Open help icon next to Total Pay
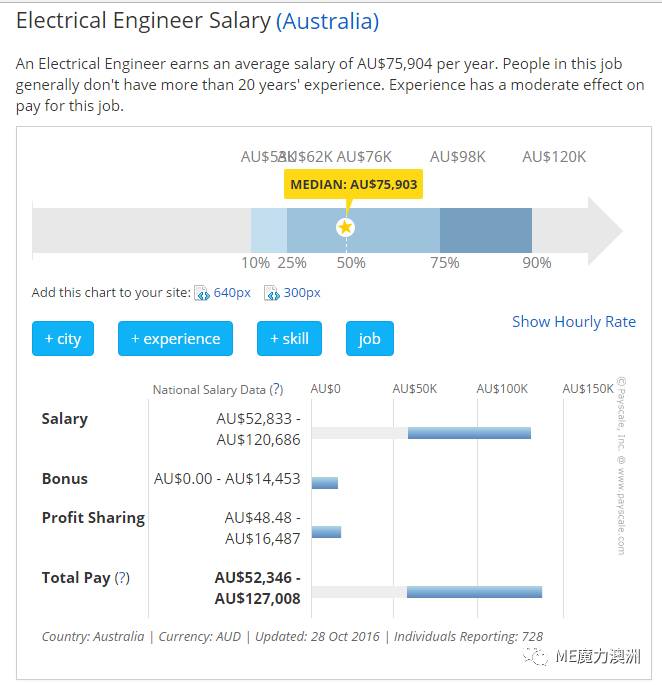Image resolution: width=662 pixels, height=685 pixels. 122,578
